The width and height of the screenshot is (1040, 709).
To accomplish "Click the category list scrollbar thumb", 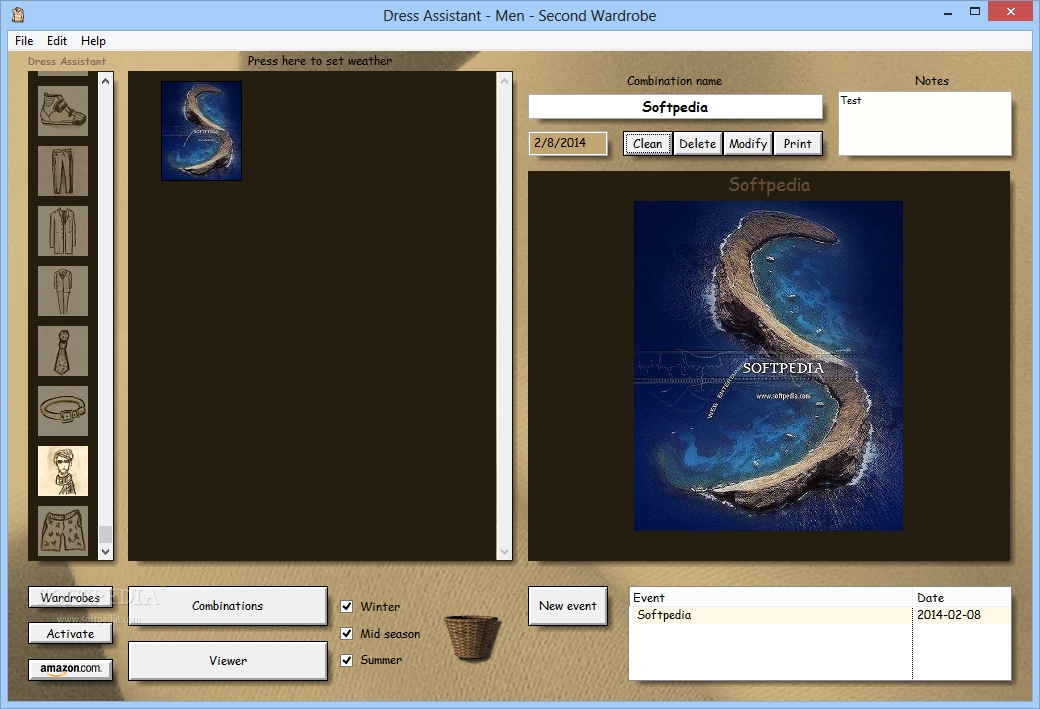I will pyautogui.click(x=105, y=535).
